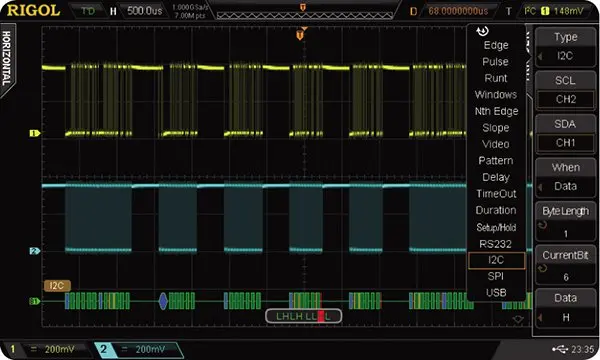The image size is (600, 360).
Task: Click the green B1 decode bus marker
Action: tap(34, 301)
